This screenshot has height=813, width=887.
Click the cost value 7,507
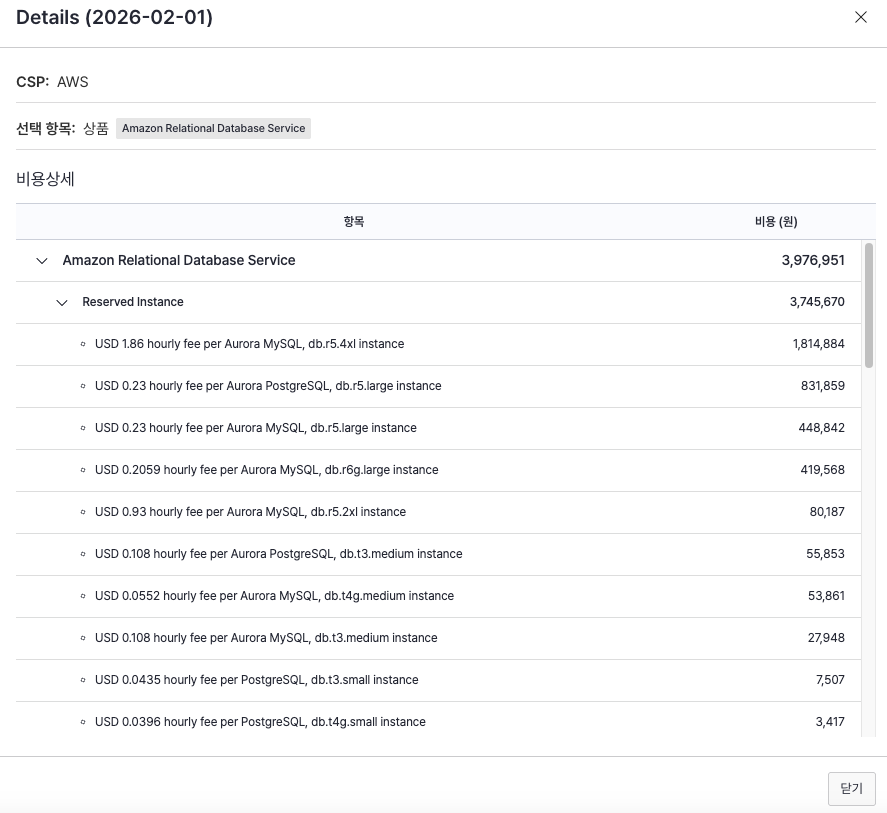pos(830,680)
